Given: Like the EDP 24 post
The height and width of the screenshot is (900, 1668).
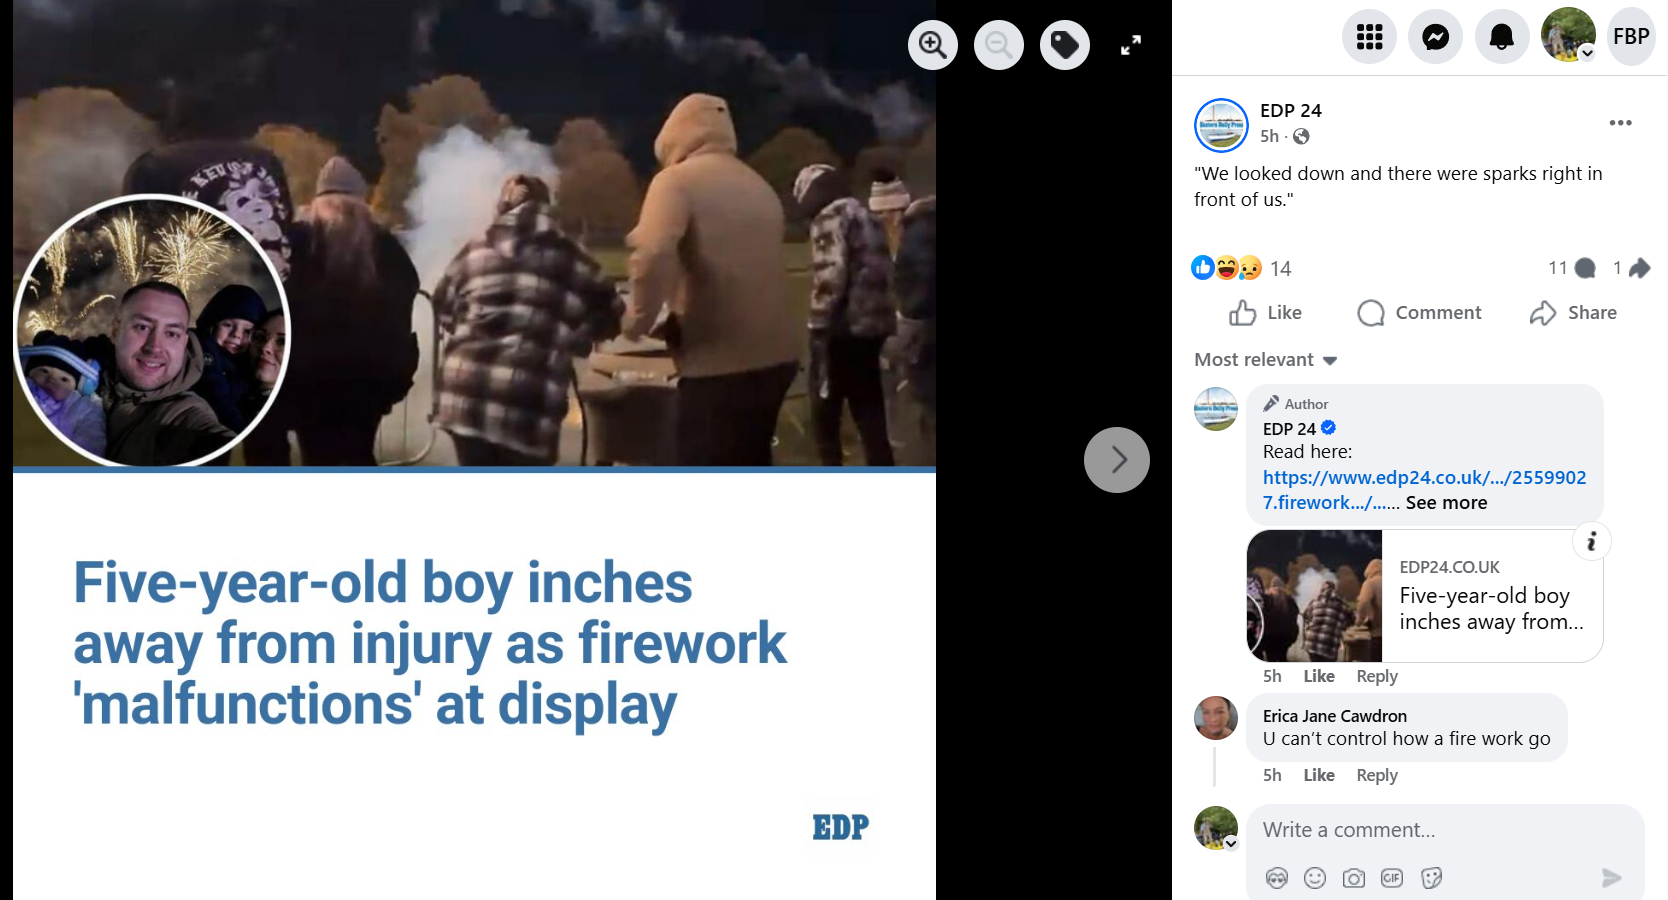Looking at the screenshot, I should tap(1265, 313).
